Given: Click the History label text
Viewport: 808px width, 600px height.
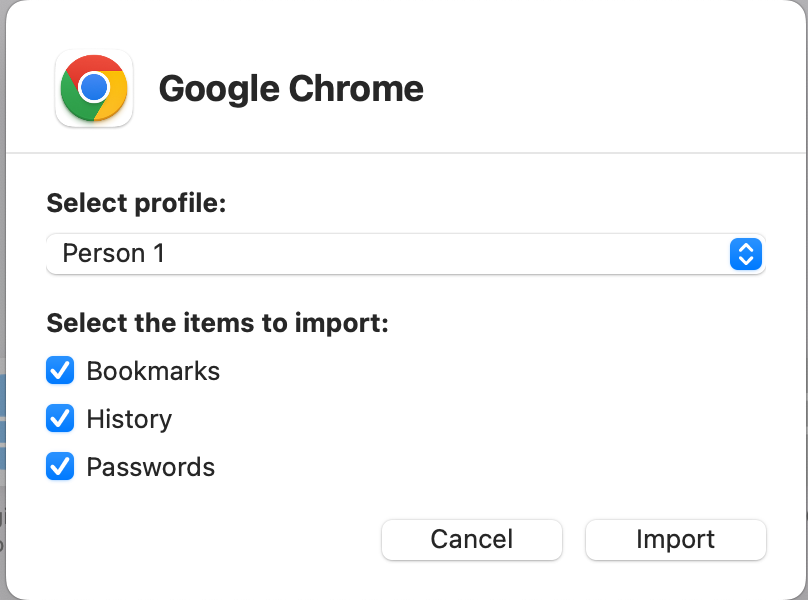Looking at the screenshot, I should point(128,419).
